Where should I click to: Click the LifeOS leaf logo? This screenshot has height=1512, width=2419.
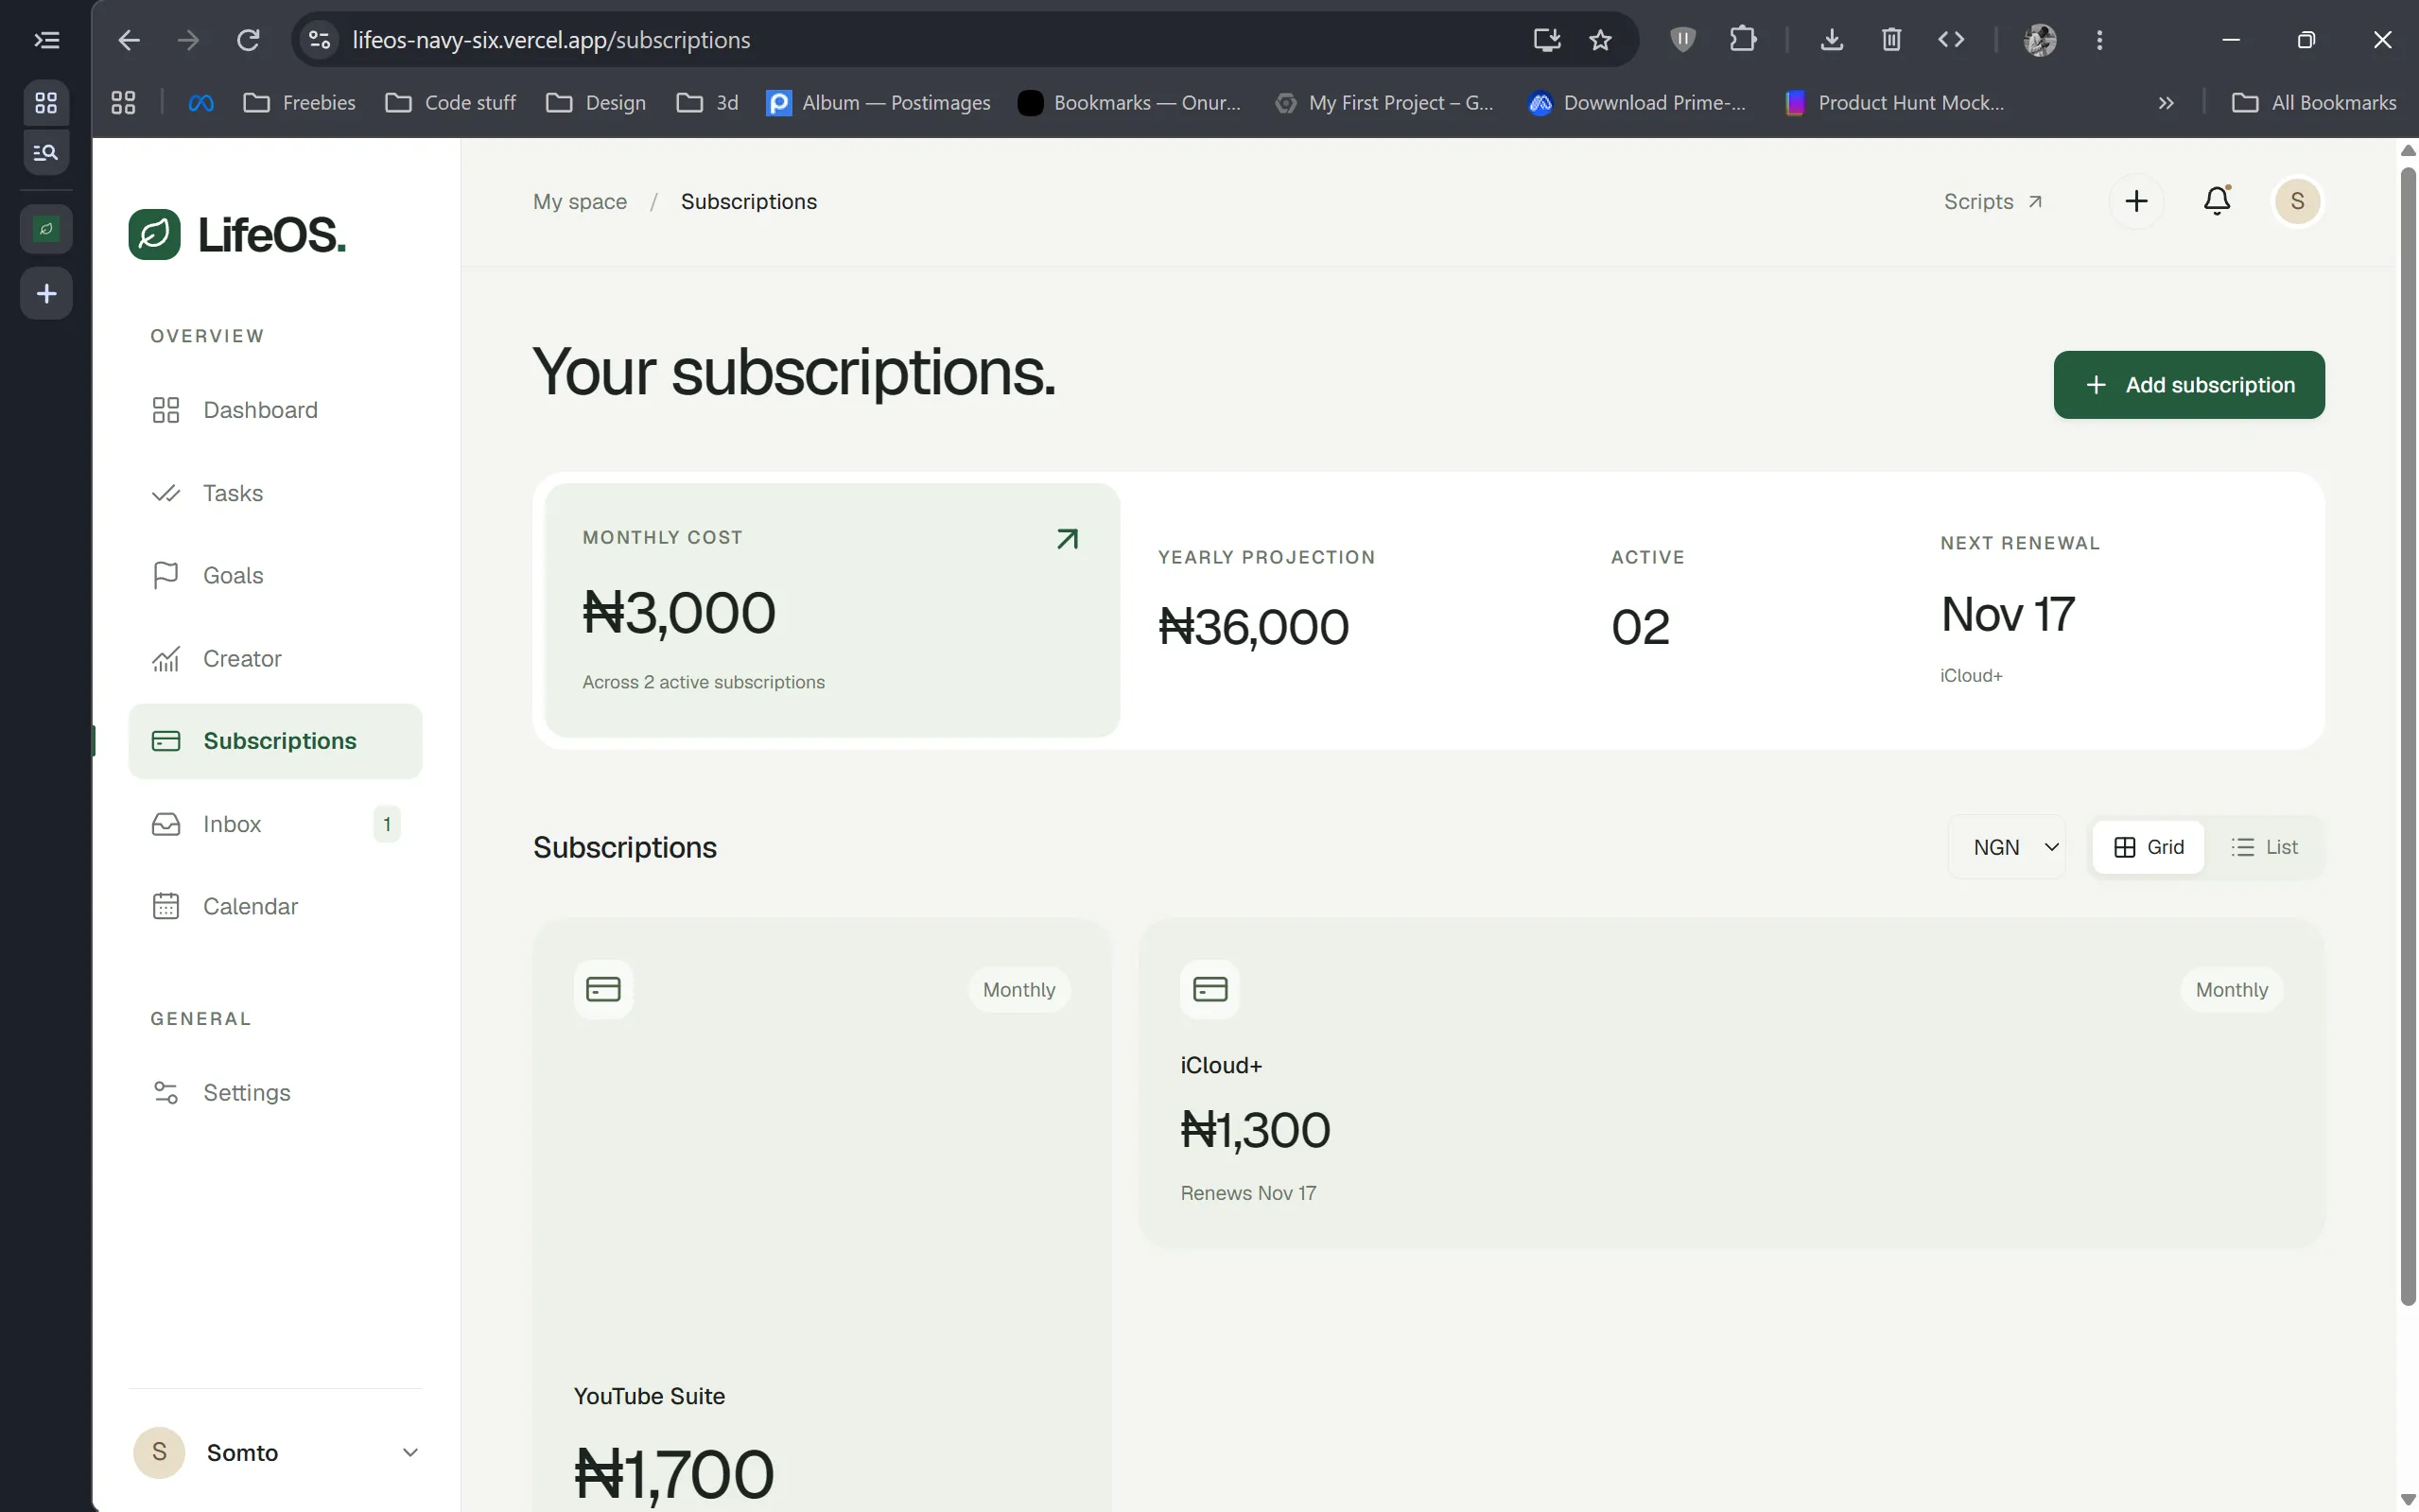(154, 234)
